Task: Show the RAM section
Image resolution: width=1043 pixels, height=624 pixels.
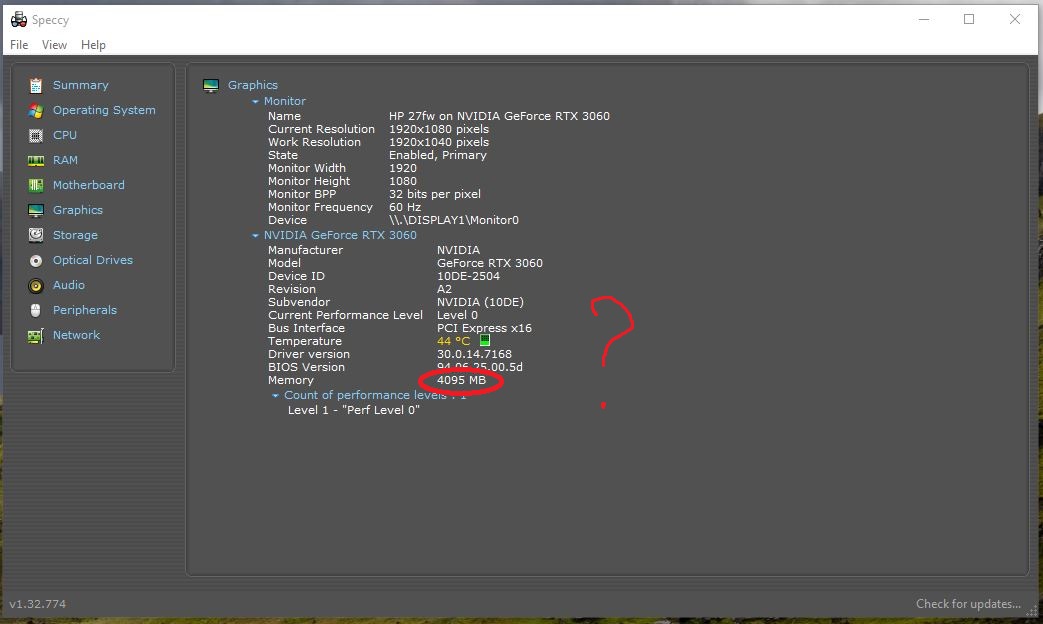Action: point(65,160)
